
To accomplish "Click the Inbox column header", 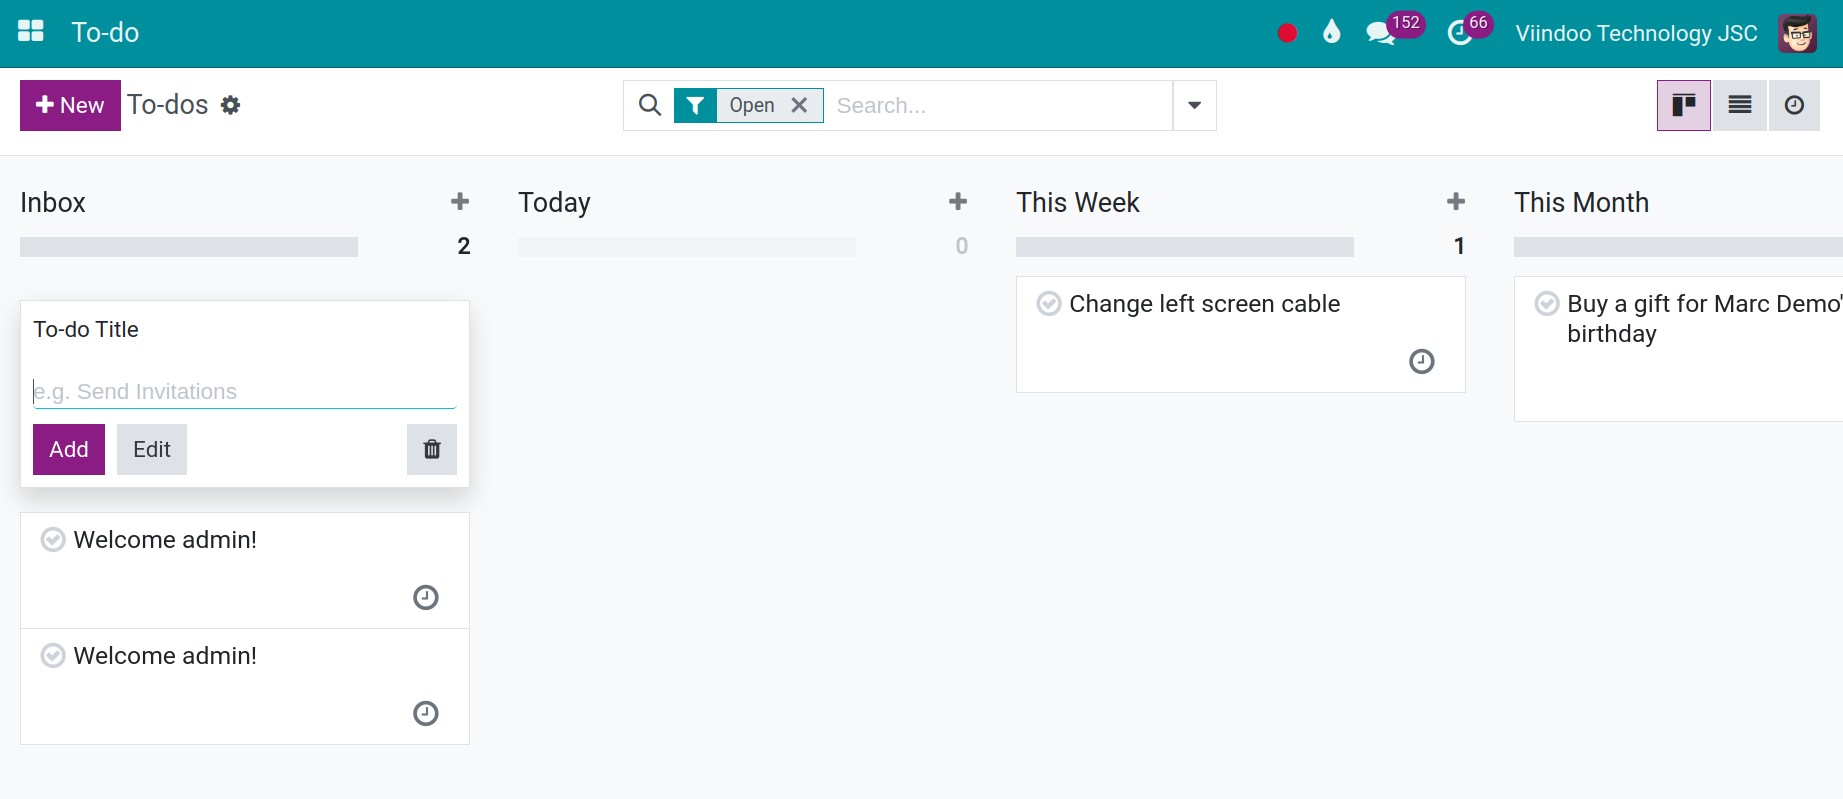I will tap(53, 202).
